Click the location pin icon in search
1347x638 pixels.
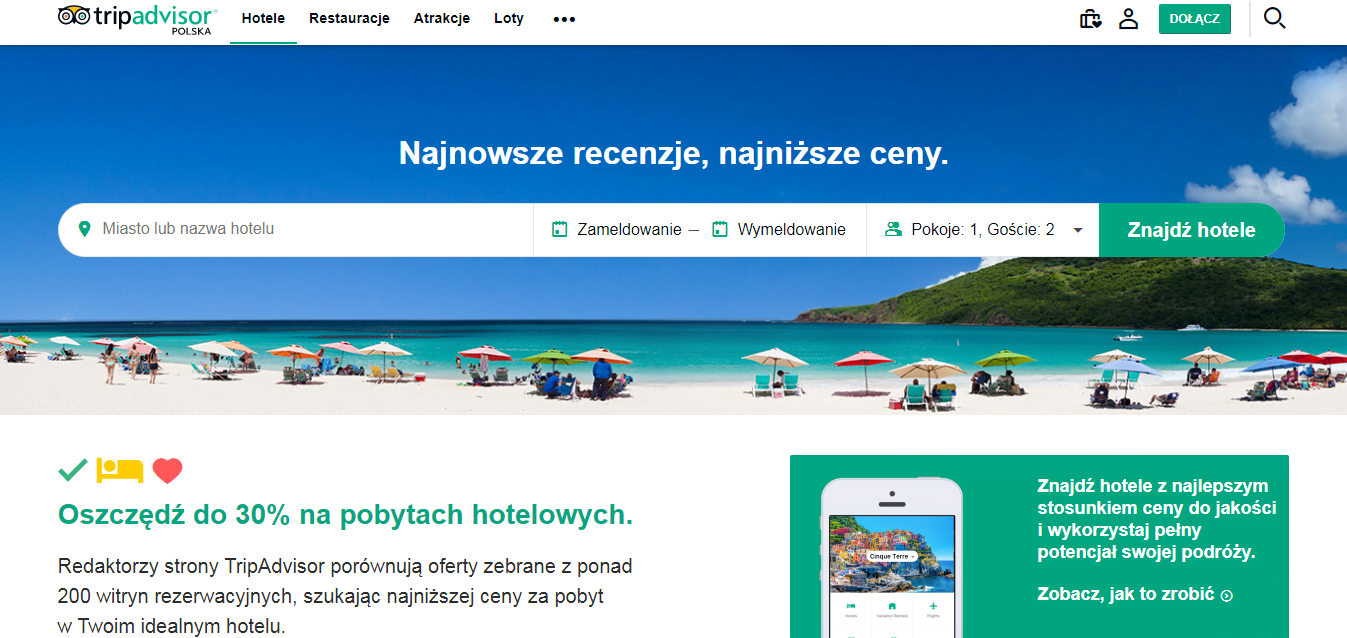(84, 229)
